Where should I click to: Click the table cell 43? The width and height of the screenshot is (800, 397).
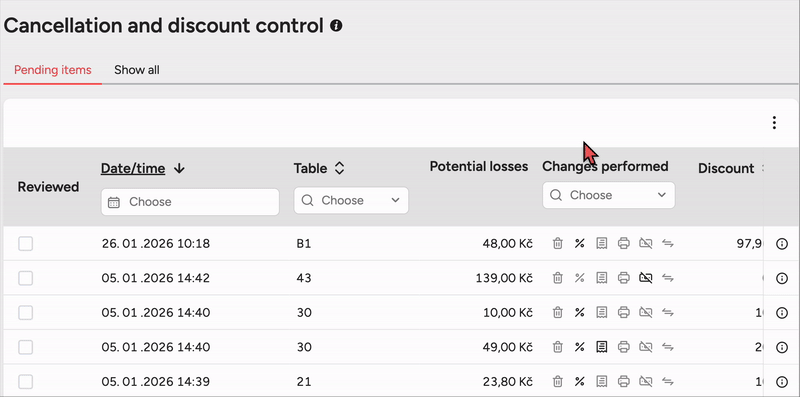coord(304,278)
